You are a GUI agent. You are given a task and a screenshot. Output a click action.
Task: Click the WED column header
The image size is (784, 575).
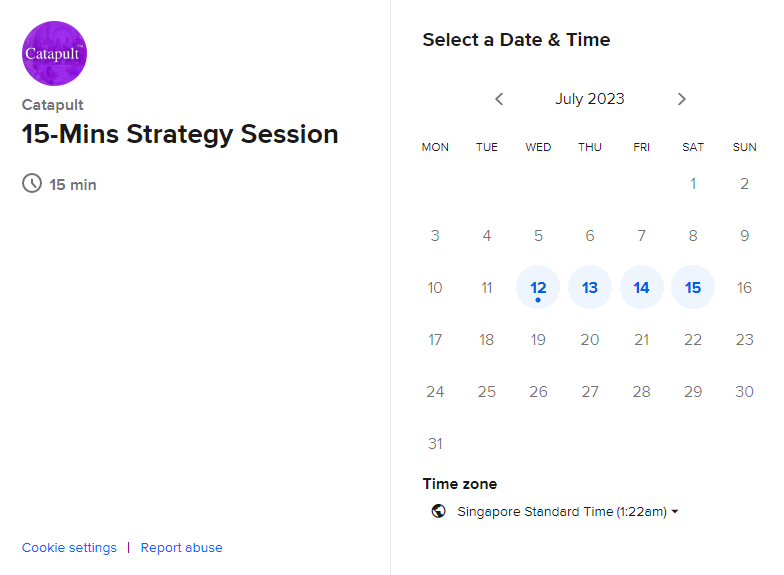click(x=538, y=147)
